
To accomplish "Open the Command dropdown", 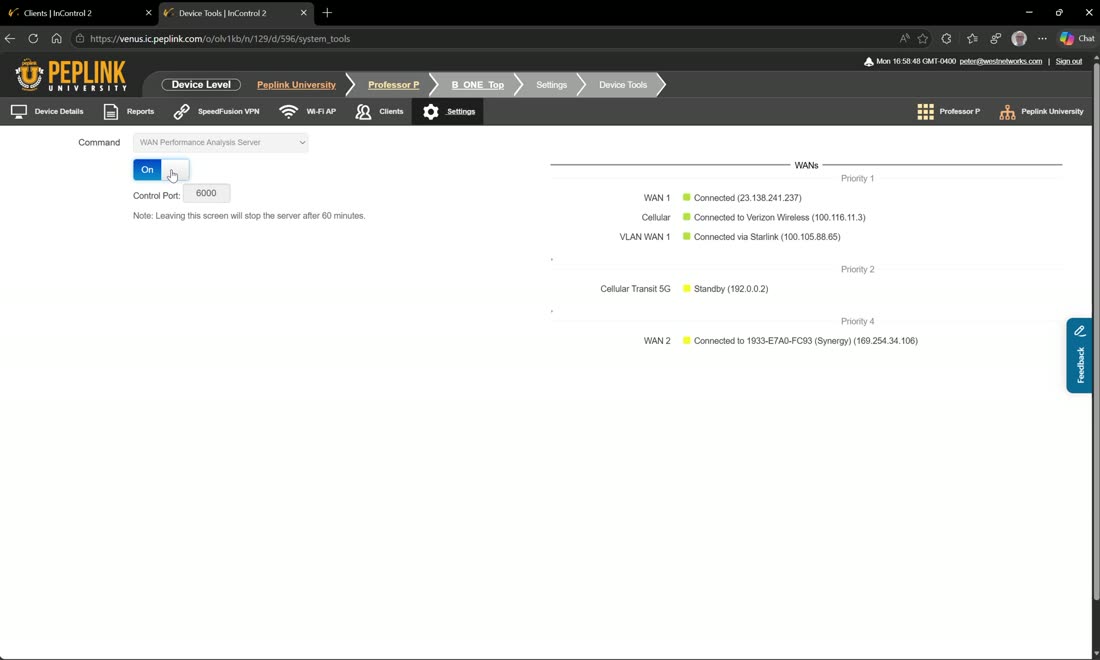I will click(220, 142).
